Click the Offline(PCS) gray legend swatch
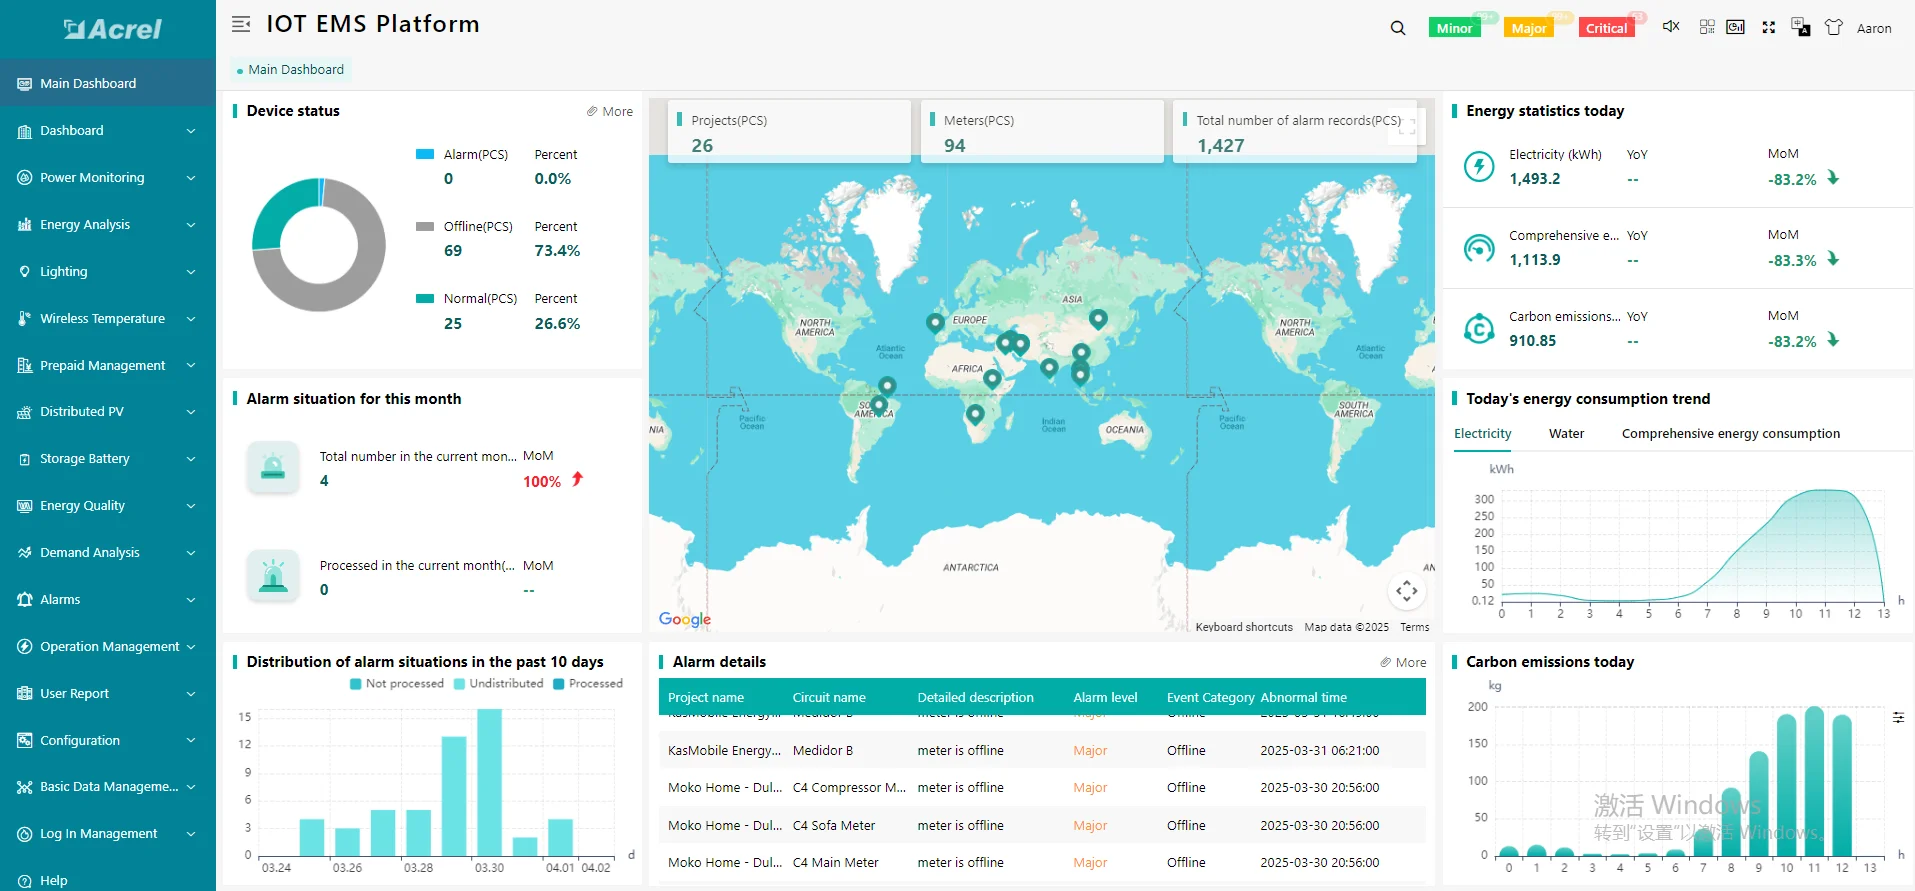1915x891 pixels. (425, 226)
